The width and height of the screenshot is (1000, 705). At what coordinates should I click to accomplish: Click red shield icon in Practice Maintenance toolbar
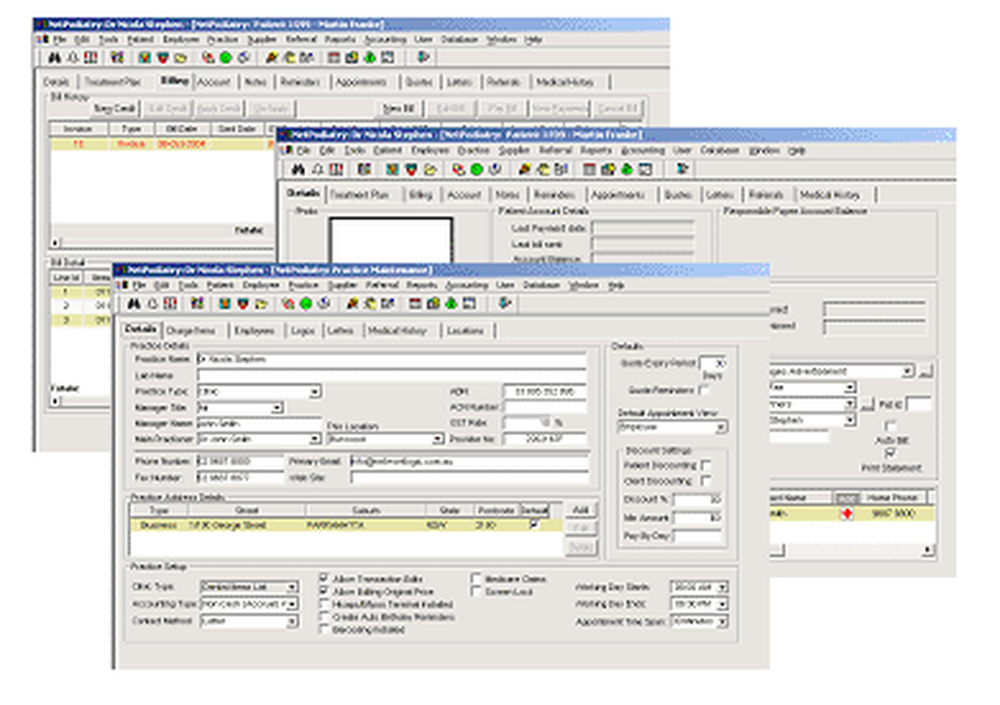coord(242,304)
